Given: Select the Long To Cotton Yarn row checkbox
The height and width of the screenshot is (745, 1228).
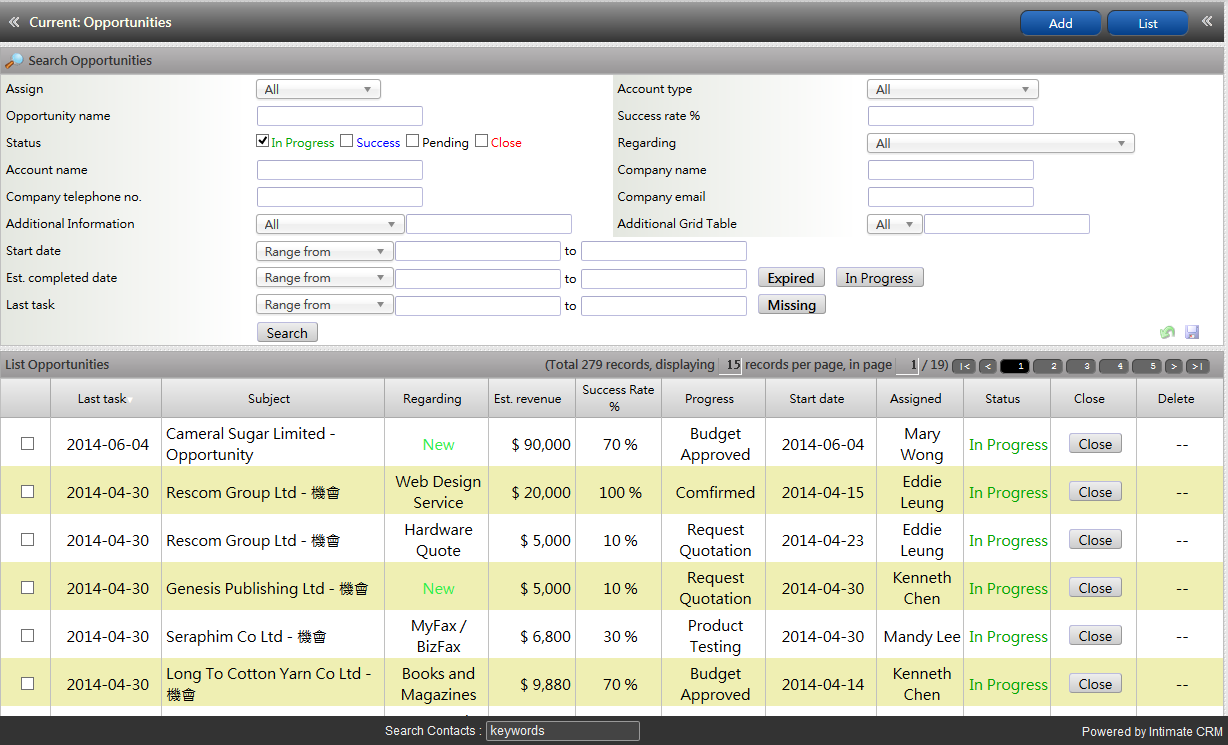Looking at the screenshot, I should pyautogui.click(x=28, y=683).
